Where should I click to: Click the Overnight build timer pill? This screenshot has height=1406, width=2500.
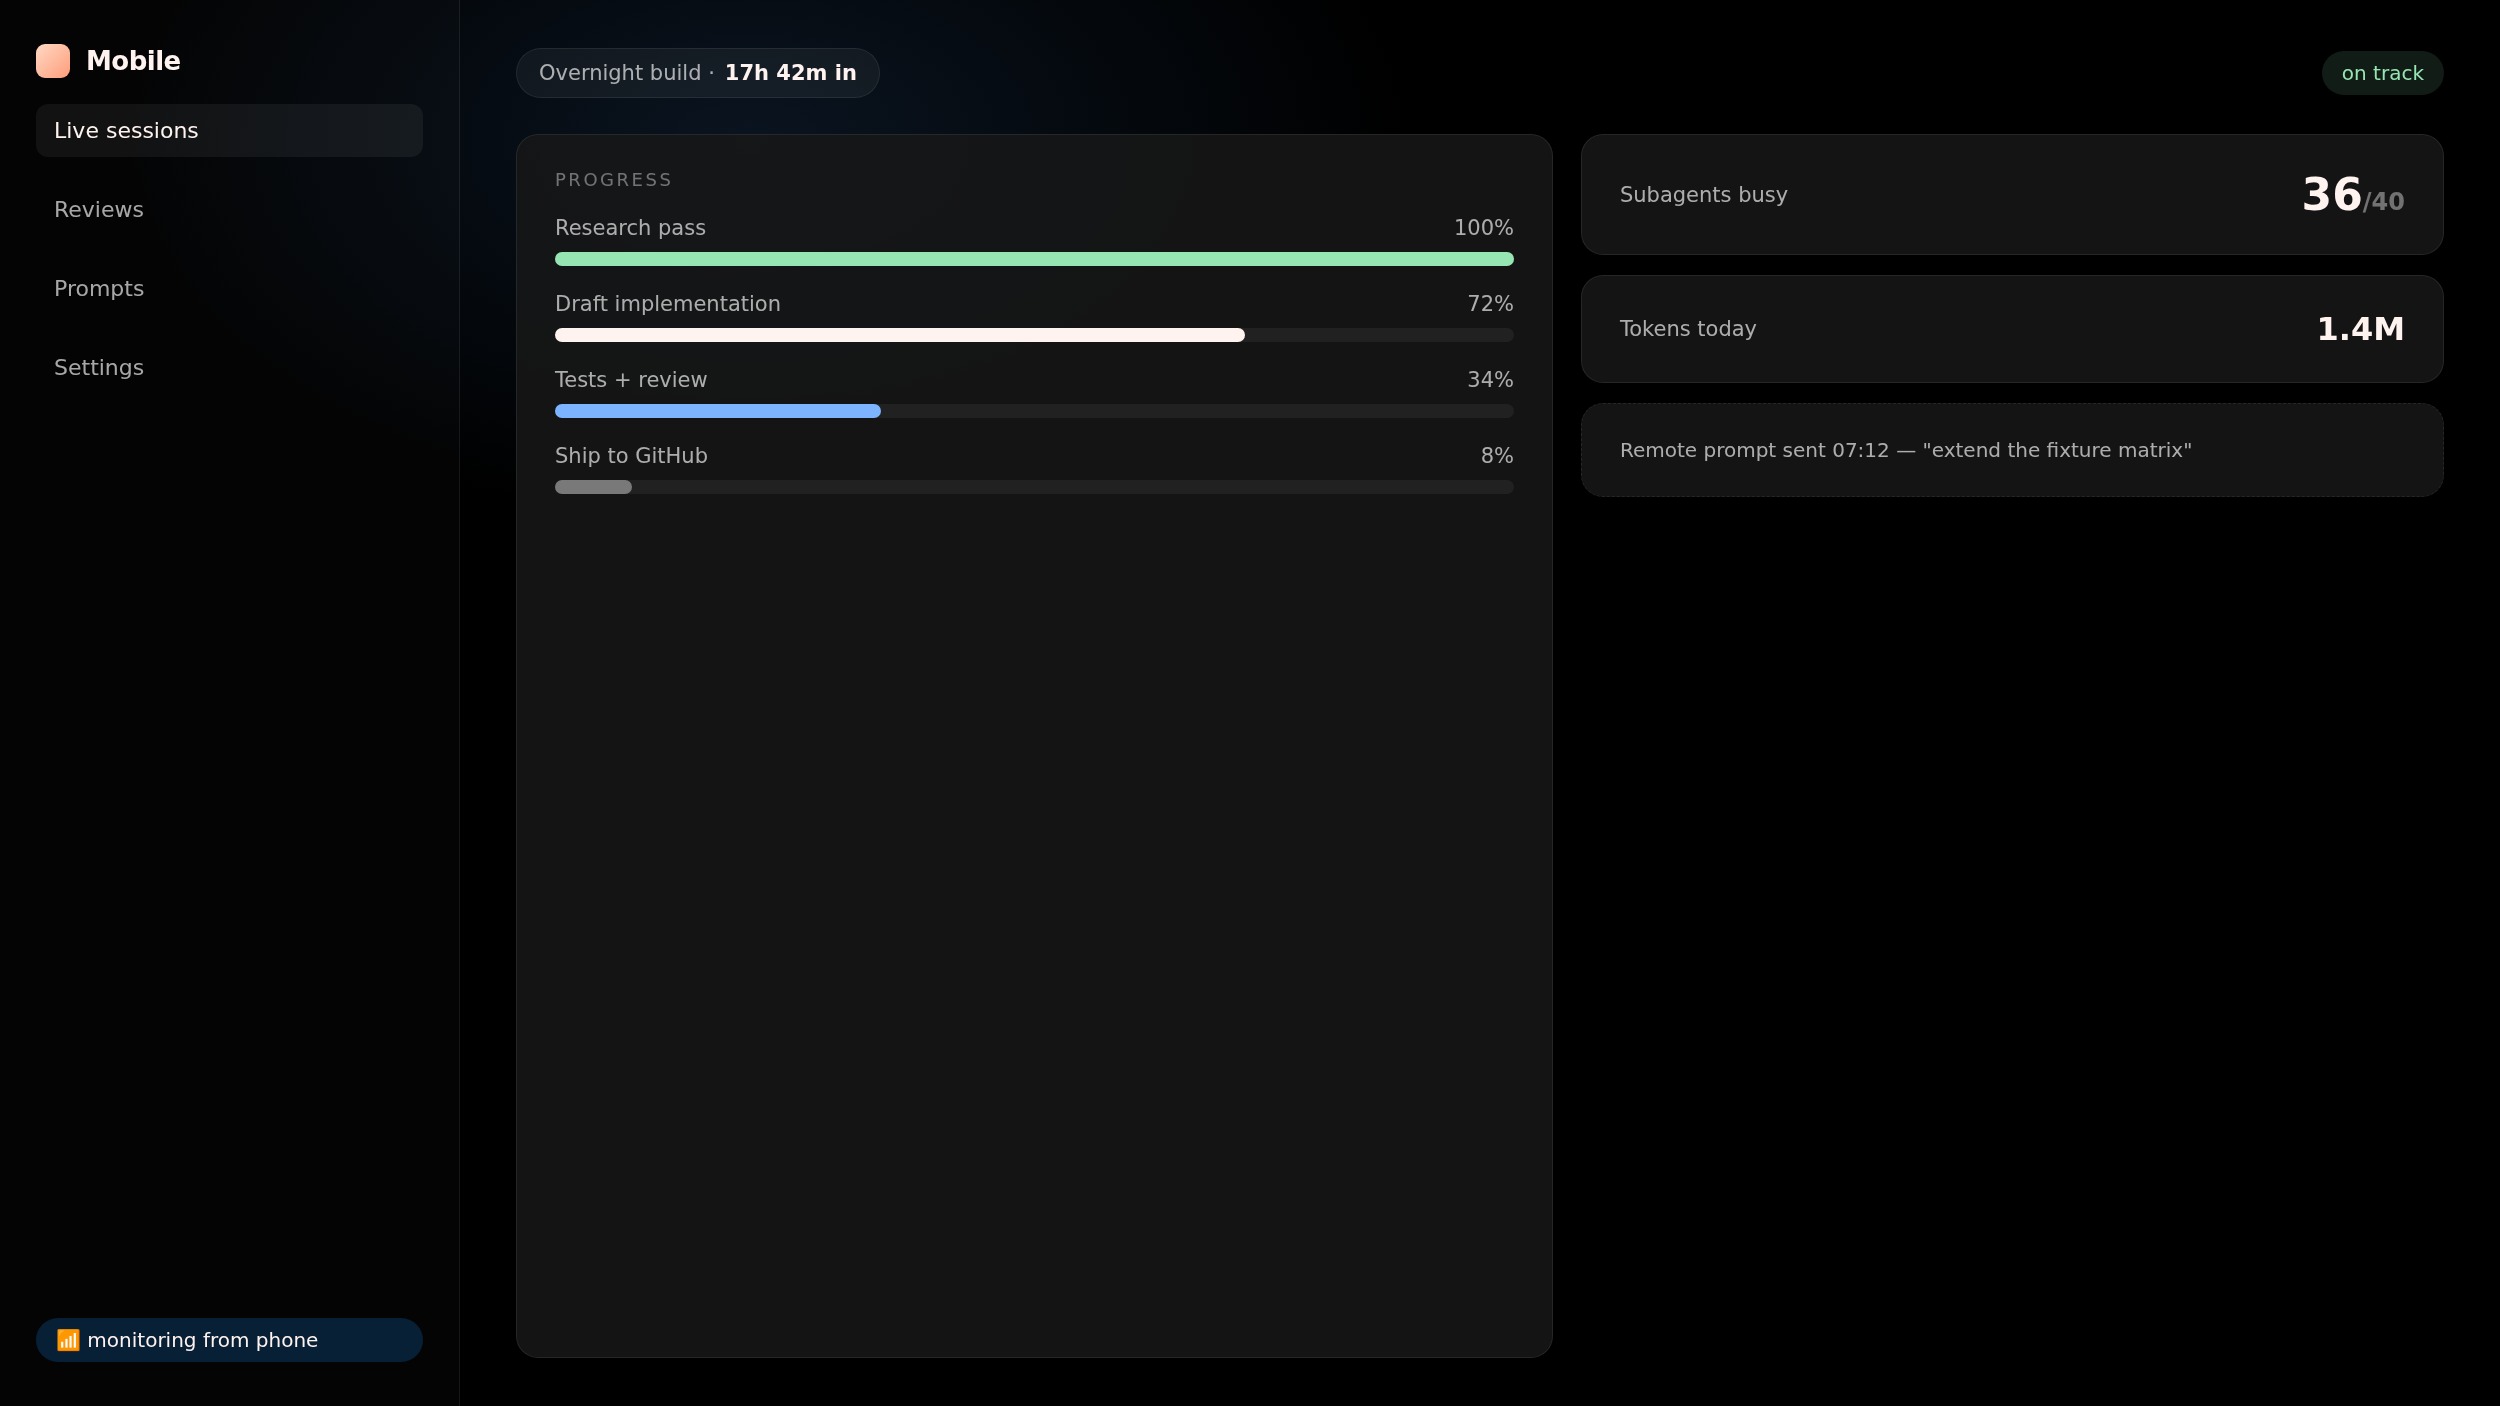(697, 73)
